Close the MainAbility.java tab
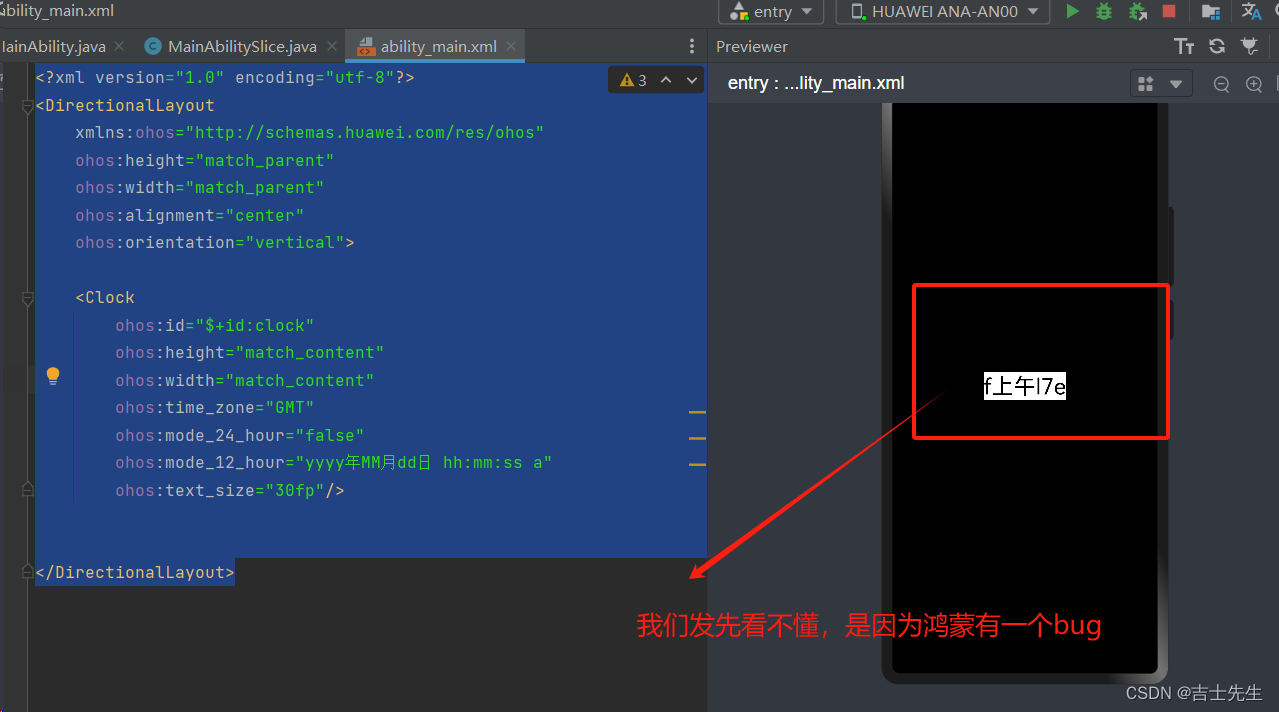The image size is (1279, 712). [x=119, y=46]
